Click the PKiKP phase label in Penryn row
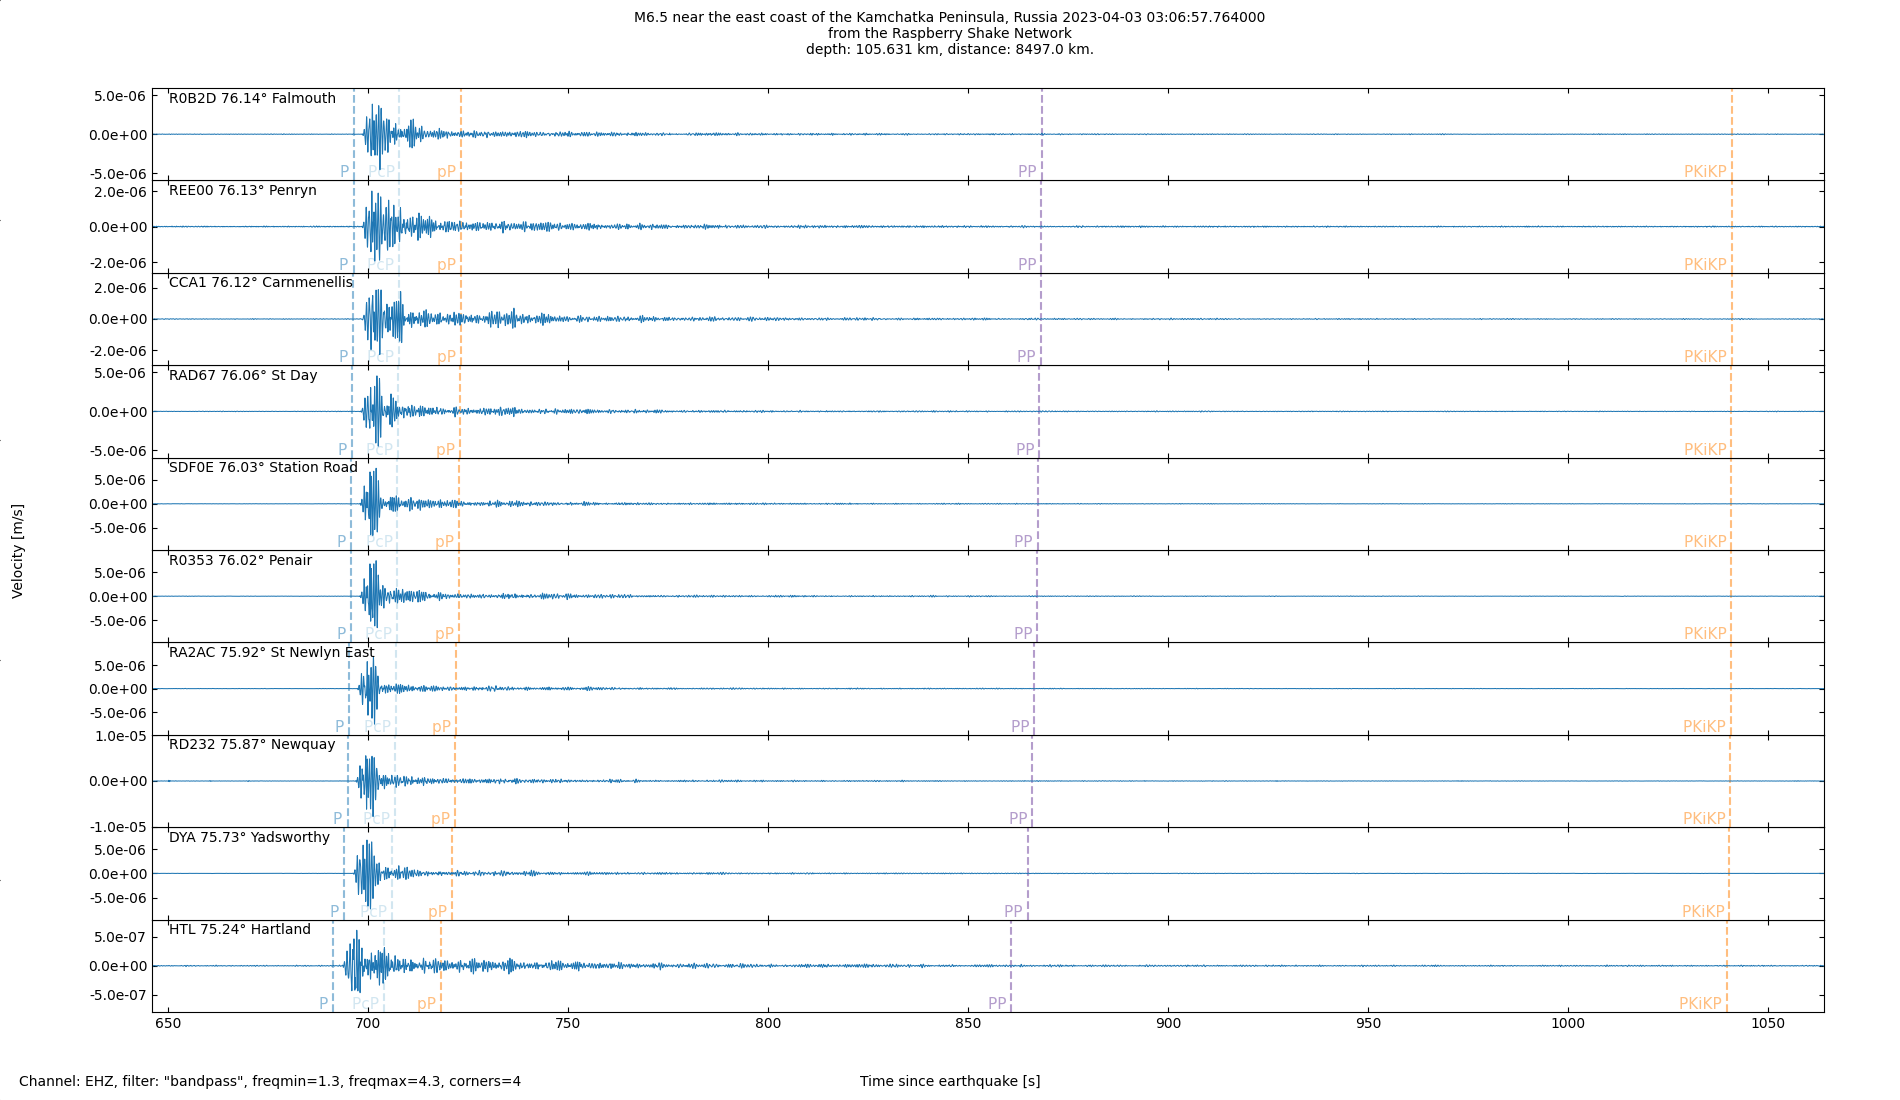The width and height of the screenshot is (1900, 1100). click(1705, 265)
